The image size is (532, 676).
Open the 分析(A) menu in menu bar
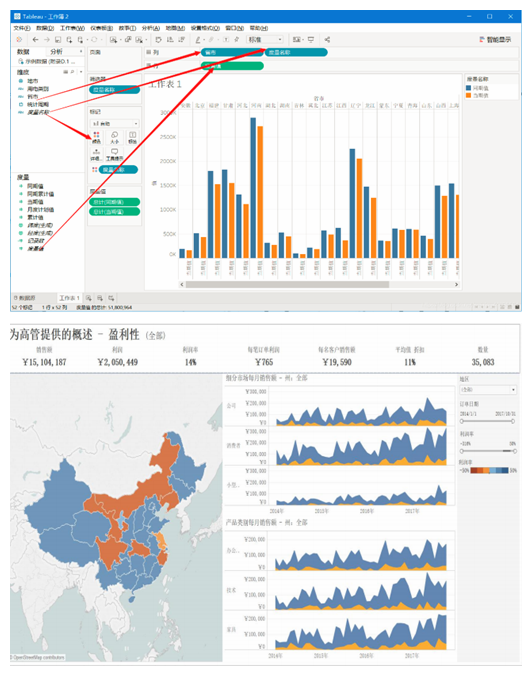[150, 28]
